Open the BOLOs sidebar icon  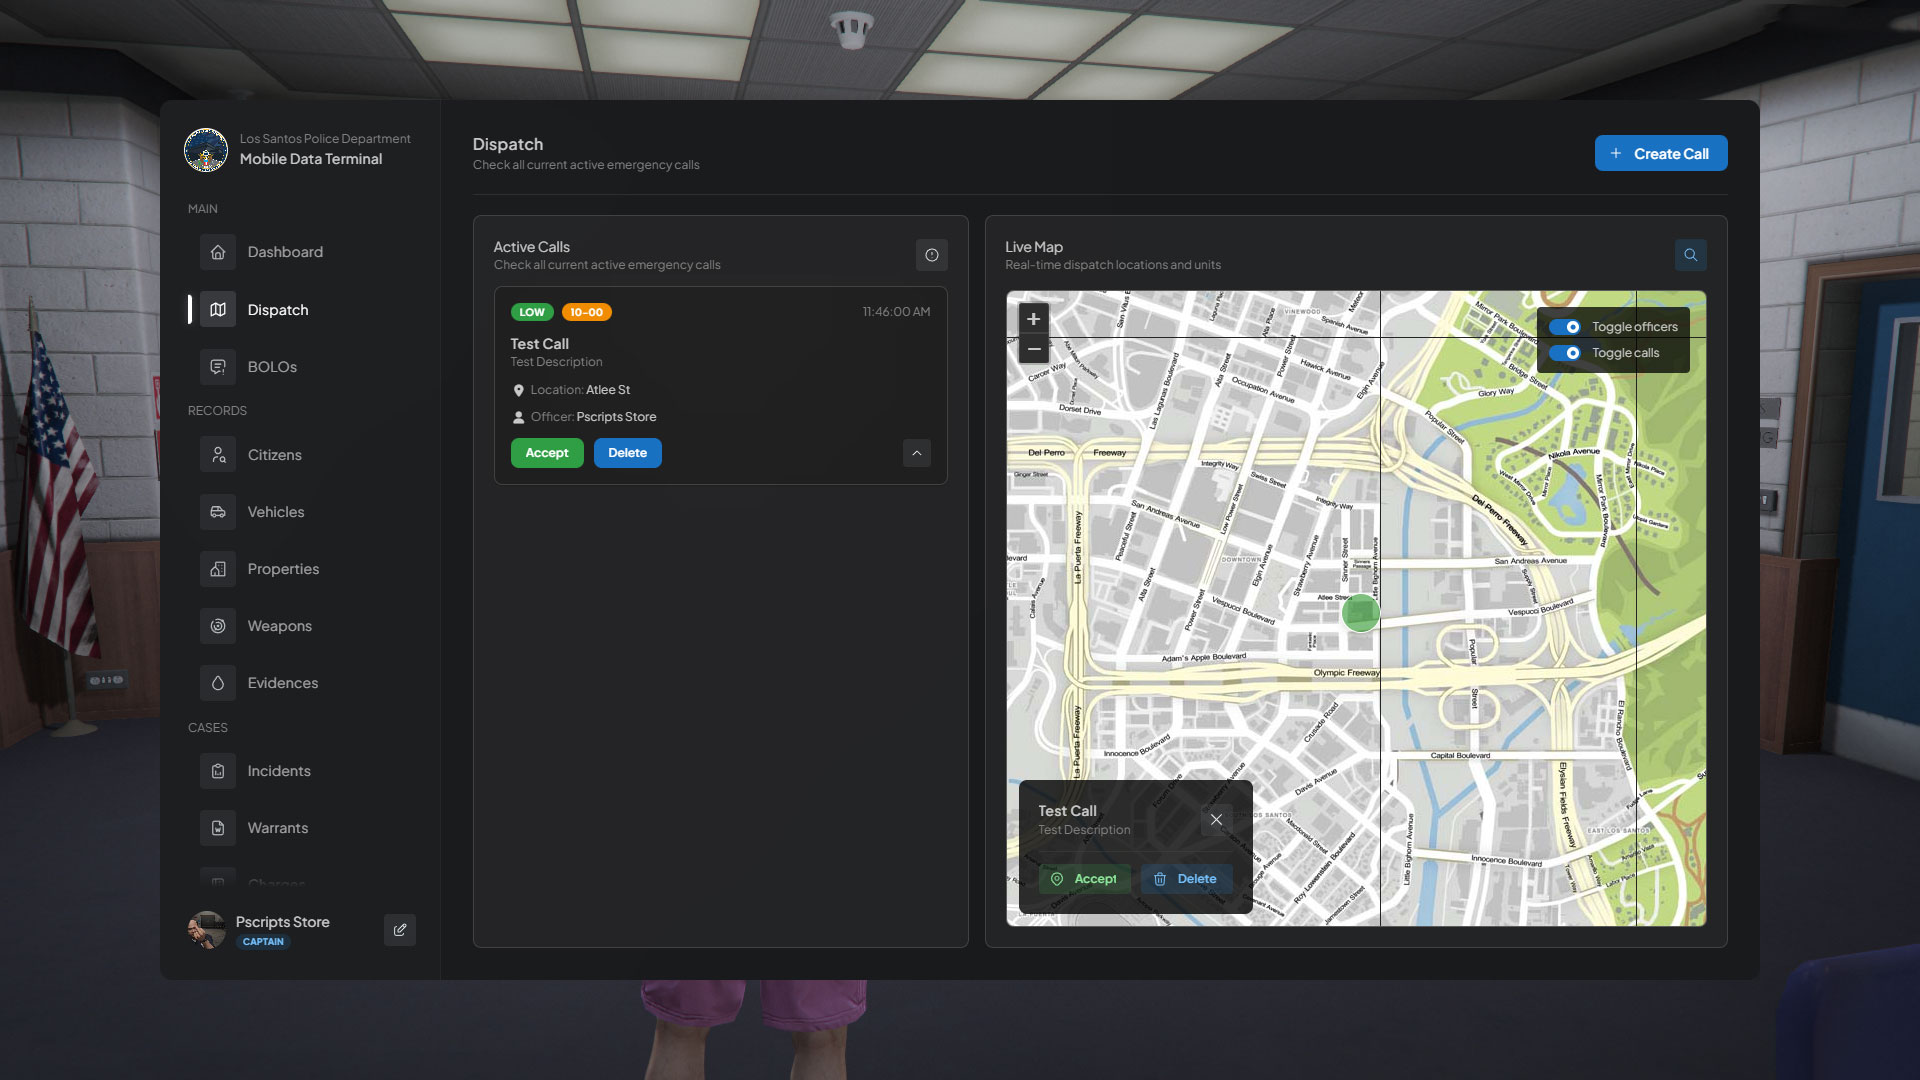(218, 367)
